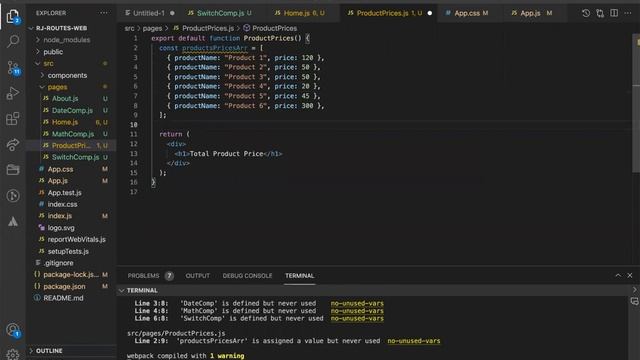The image size is (640, 360).
Task: Open index.css in the explorer
Action: [x=71, y=204]
